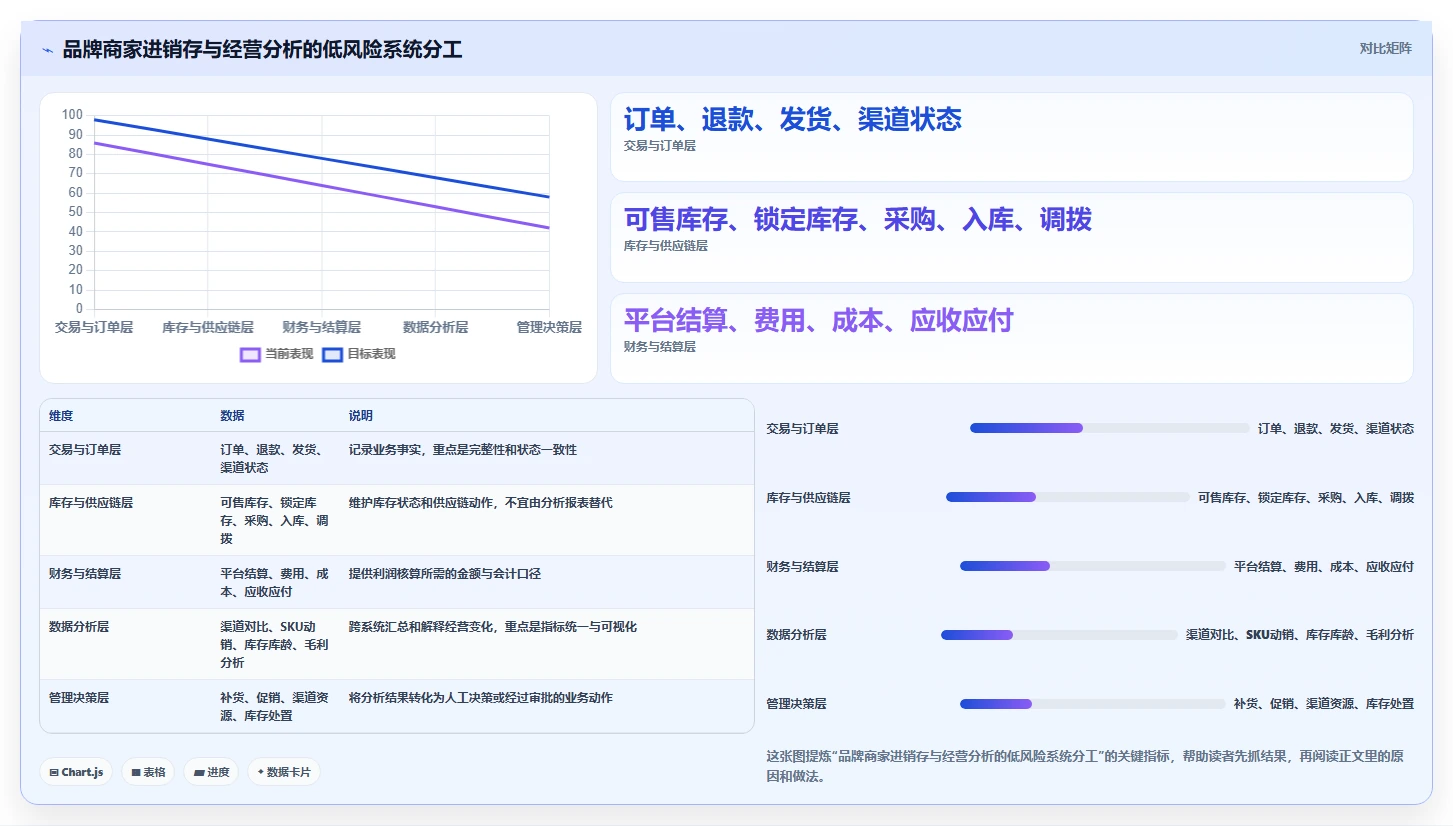Image resolution: width=1453 pixels, height=826 pixels.
Task: Click the table cell 补货、促销、渠道资源、库存处置
Action: click(275, 707)
